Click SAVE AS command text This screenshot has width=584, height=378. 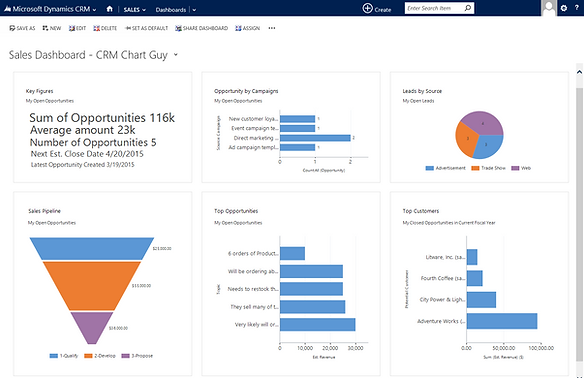26,28
